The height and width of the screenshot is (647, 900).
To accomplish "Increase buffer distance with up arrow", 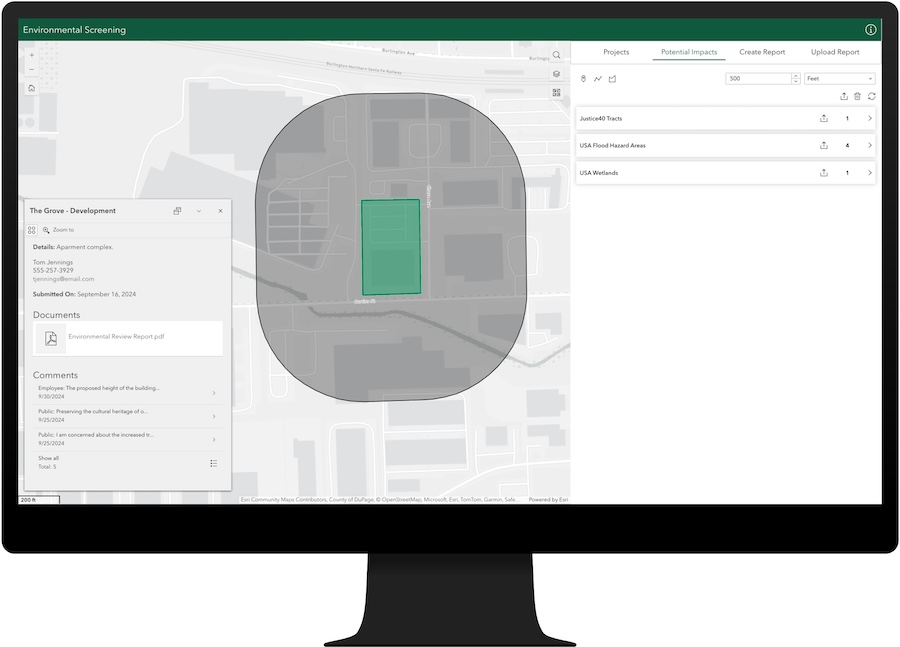I will [796, 76].
